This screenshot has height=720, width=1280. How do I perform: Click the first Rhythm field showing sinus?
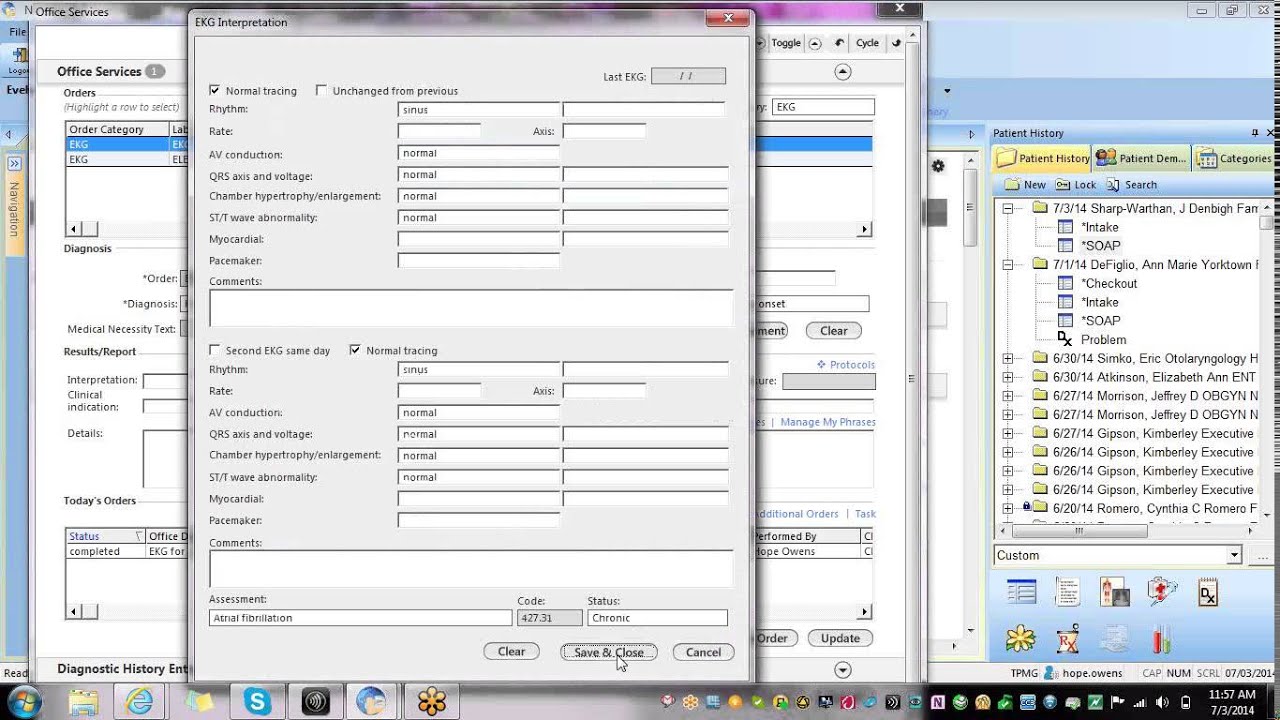(478, 110)
